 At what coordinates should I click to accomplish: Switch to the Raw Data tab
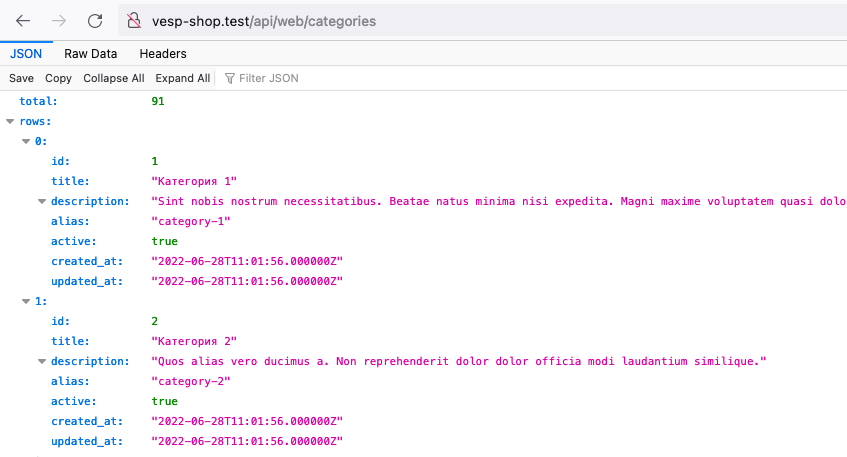(90, 54)
